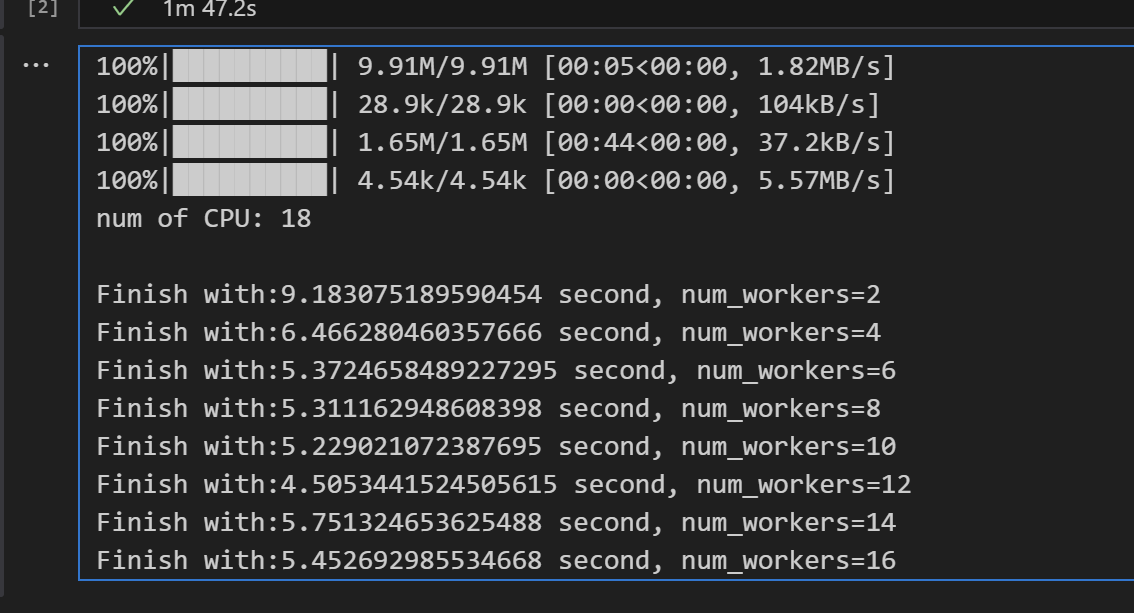1134x613 pixels.
Task: Click the 5.57MB/s download speed text
Action: (819, 180)
